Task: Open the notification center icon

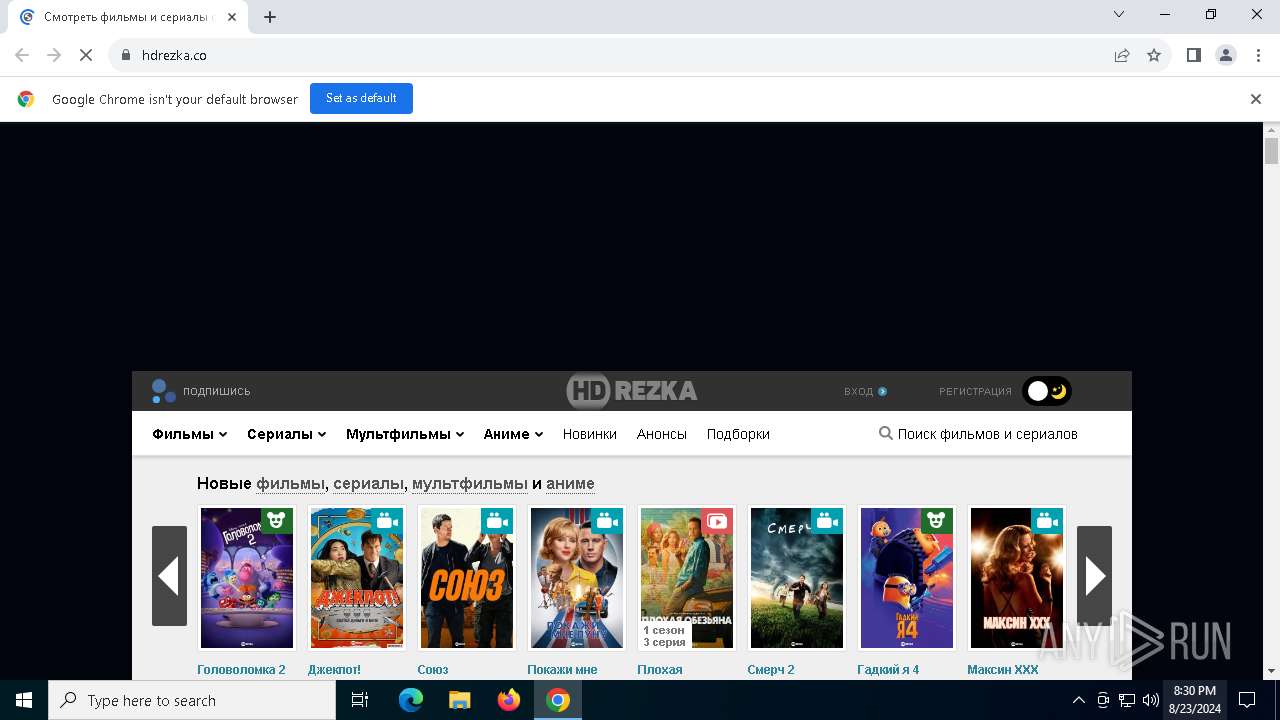Action: pyautogui.click(x=1247, y=700)
